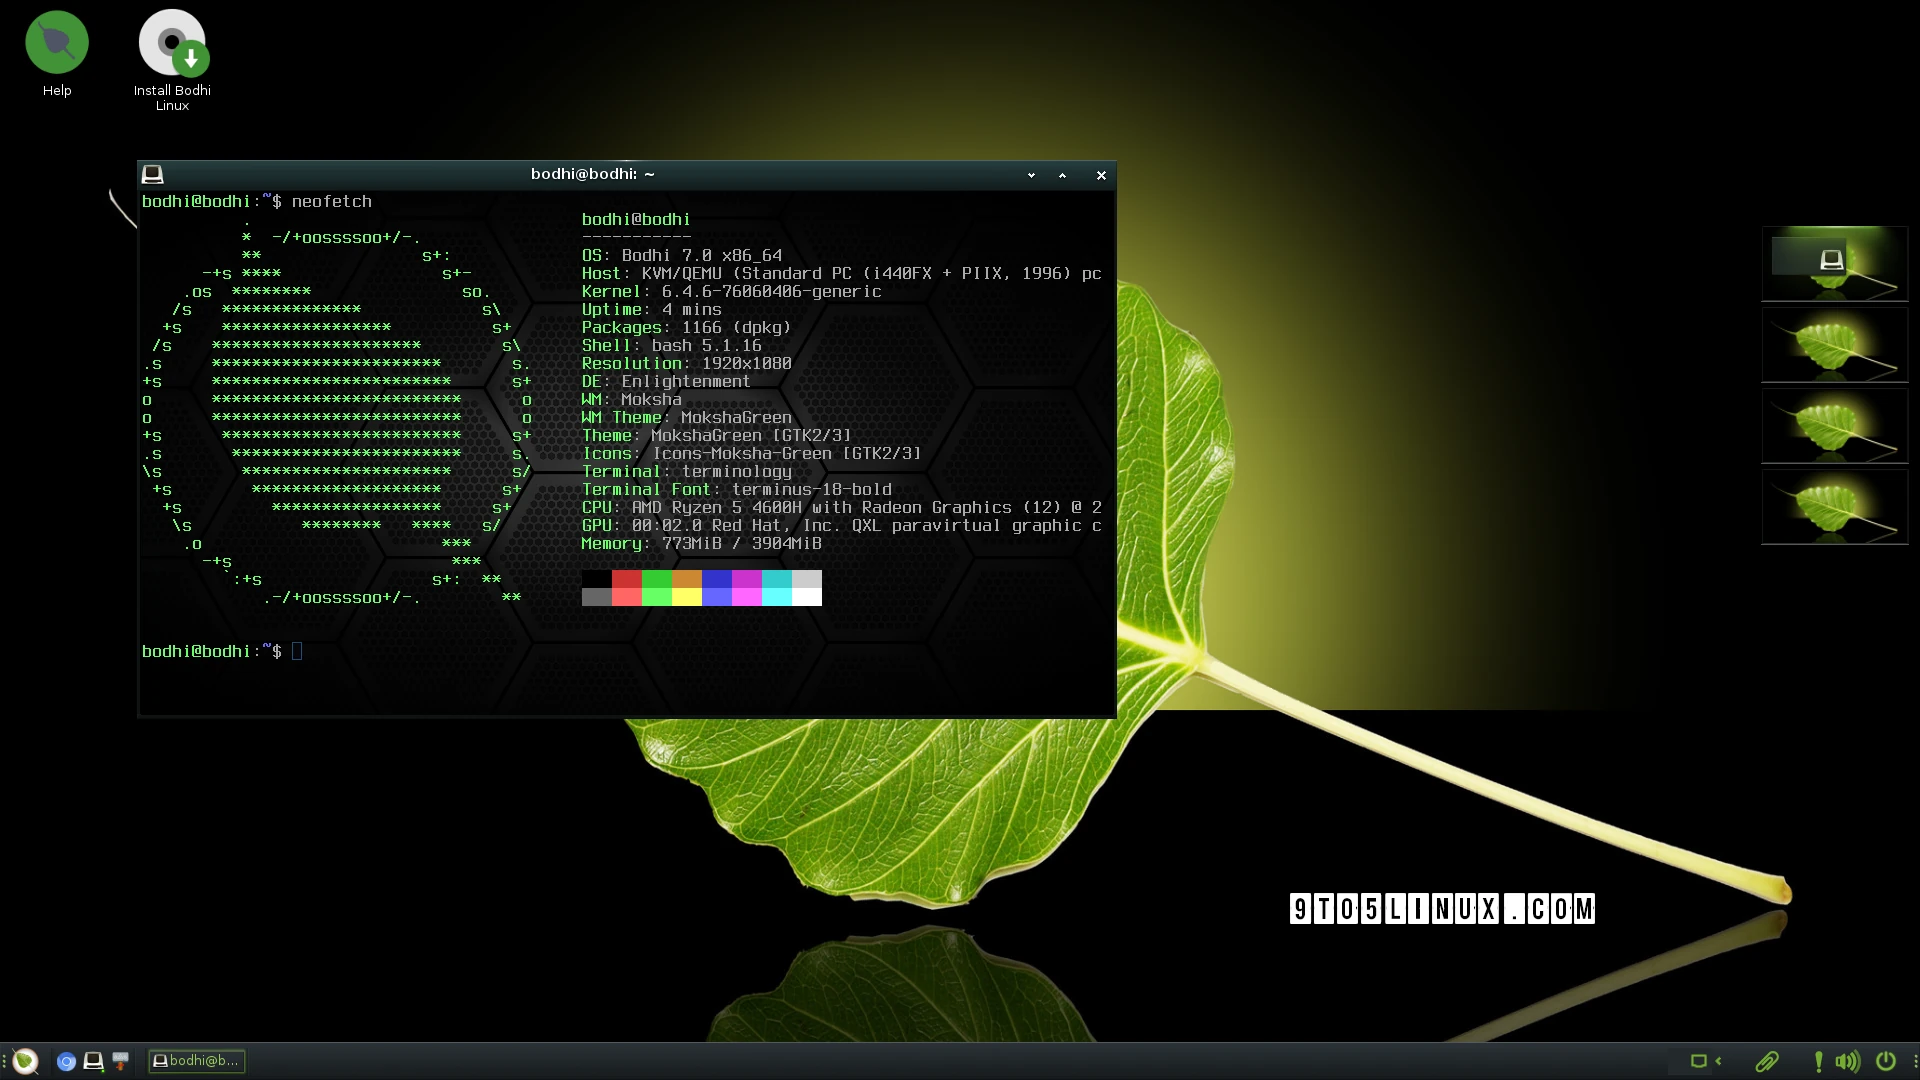Click the software updater icon in the taskbar

[120, 1061]
